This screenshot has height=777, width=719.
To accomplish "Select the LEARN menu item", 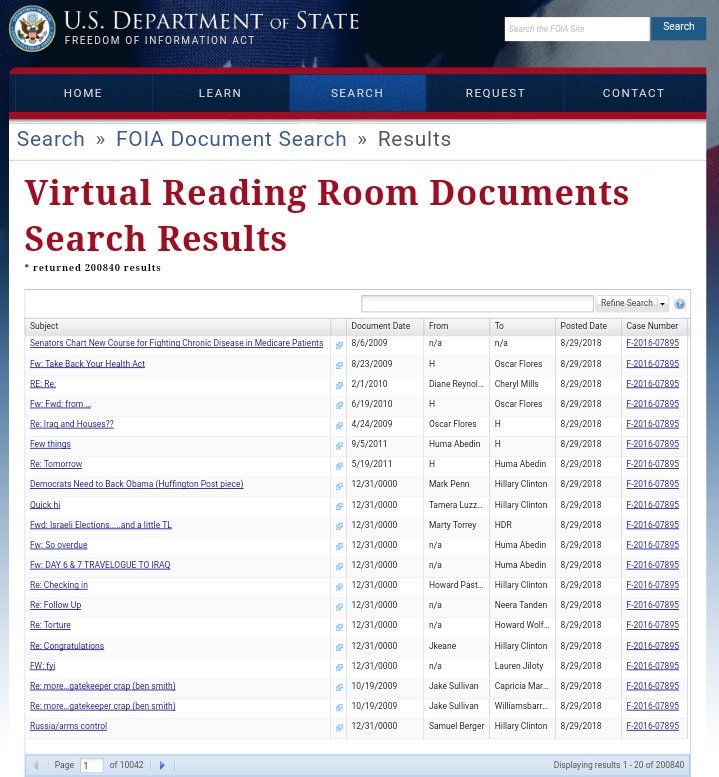I will tap(220, 93).
